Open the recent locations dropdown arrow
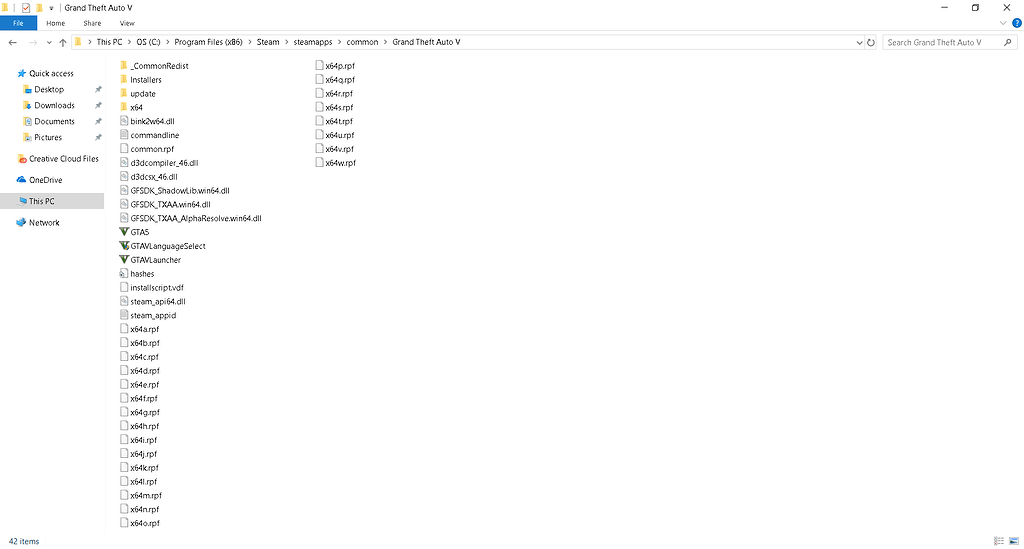This screenshot has height=549, width=1024. 49,42
